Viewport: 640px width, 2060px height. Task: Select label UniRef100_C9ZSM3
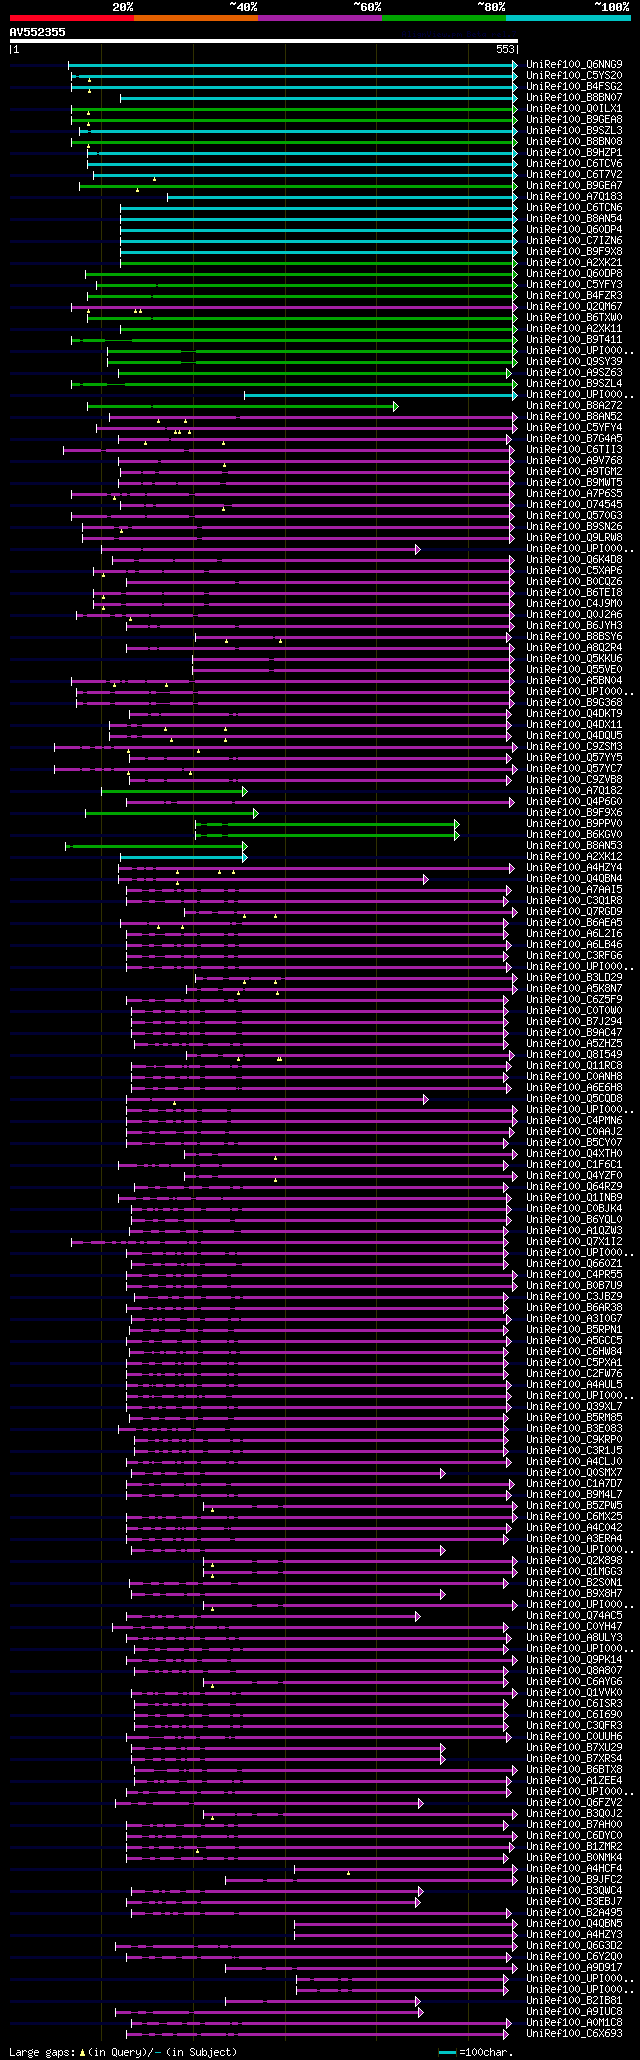pyautogui.click(x=574, y=747)
